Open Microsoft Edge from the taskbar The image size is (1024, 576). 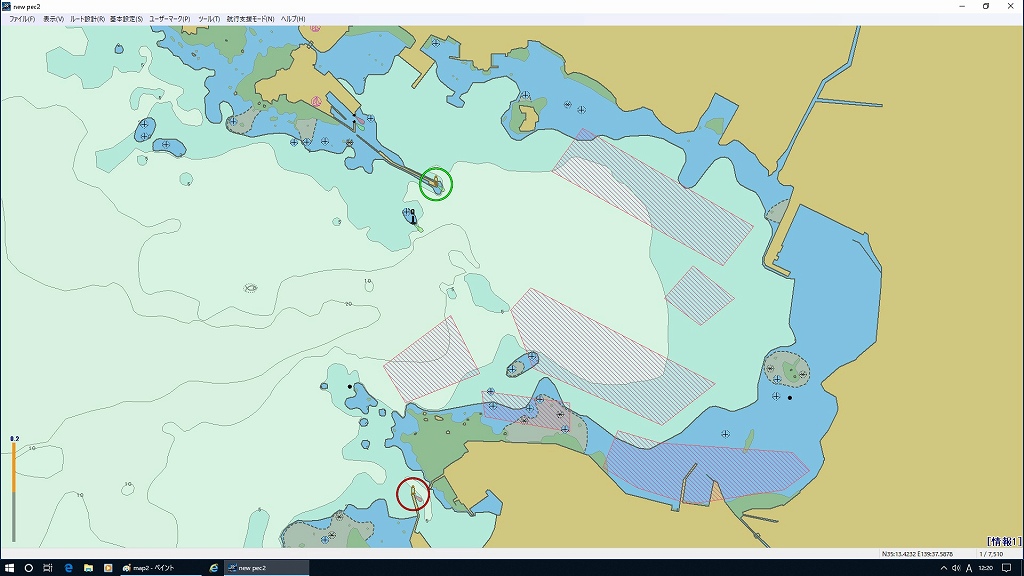coord(68,567)
